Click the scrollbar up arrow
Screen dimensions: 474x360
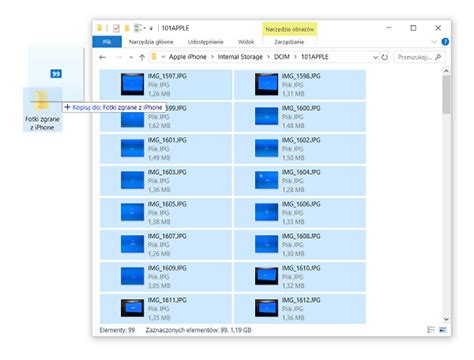[x=446, y=71]
